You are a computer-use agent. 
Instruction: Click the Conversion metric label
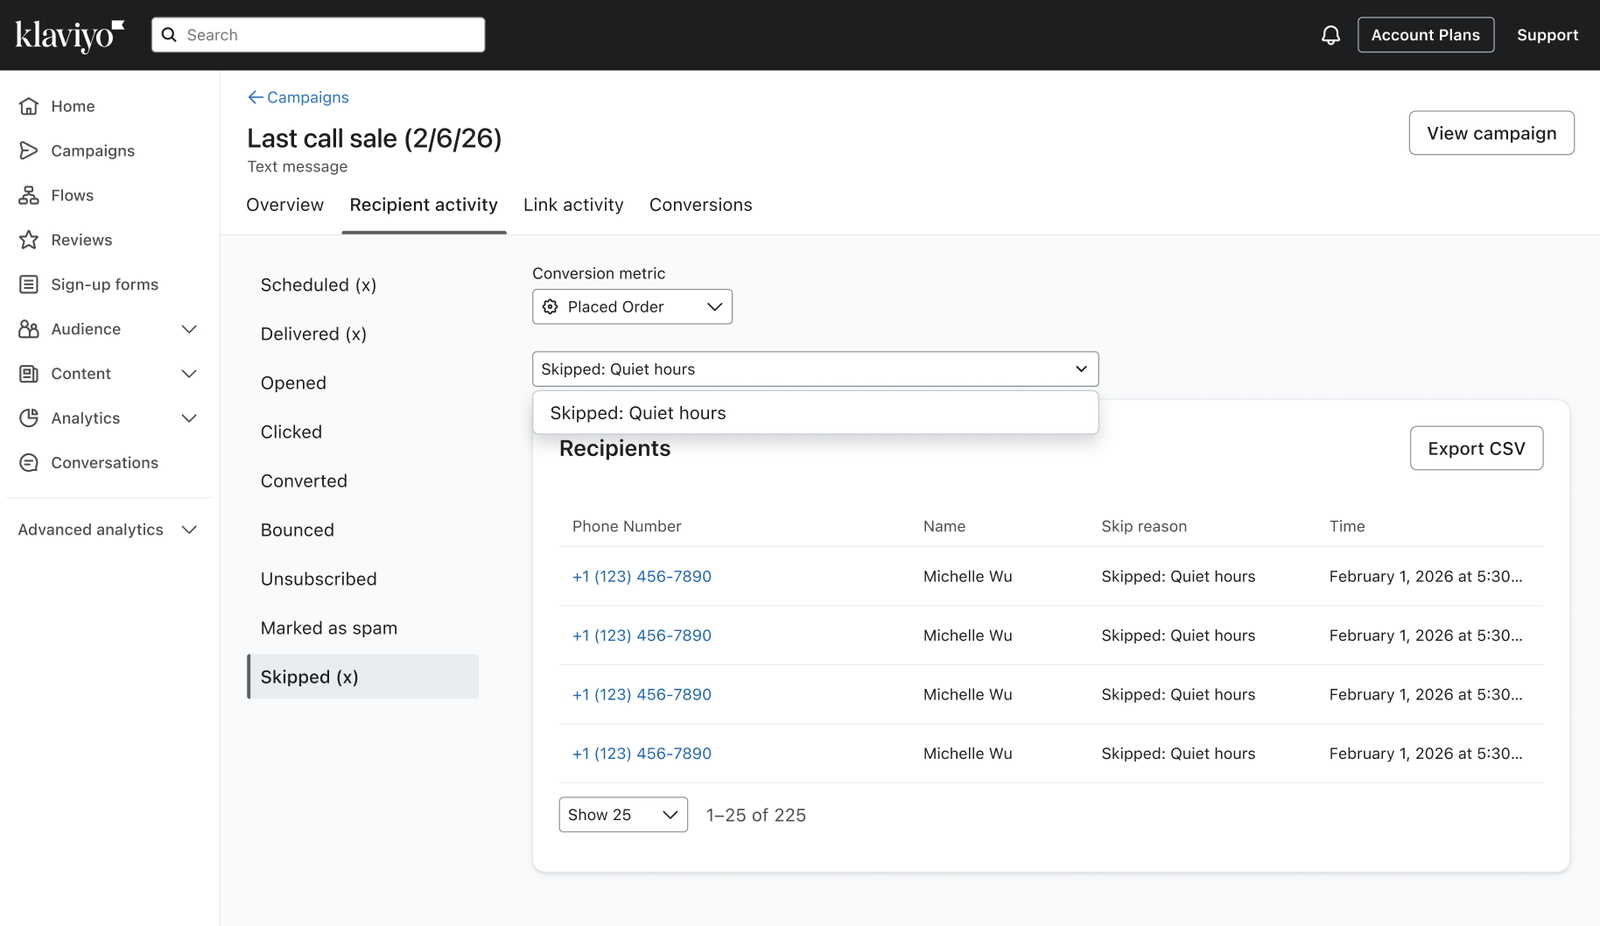tap(598, 273)
